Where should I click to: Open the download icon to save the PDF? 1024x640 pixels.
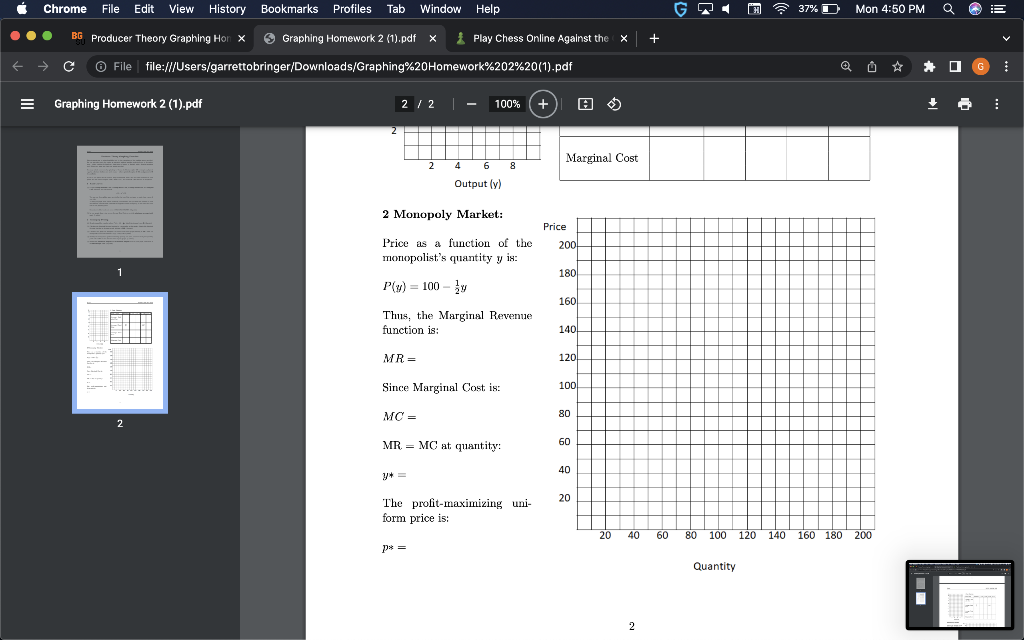tap(933, 104)
